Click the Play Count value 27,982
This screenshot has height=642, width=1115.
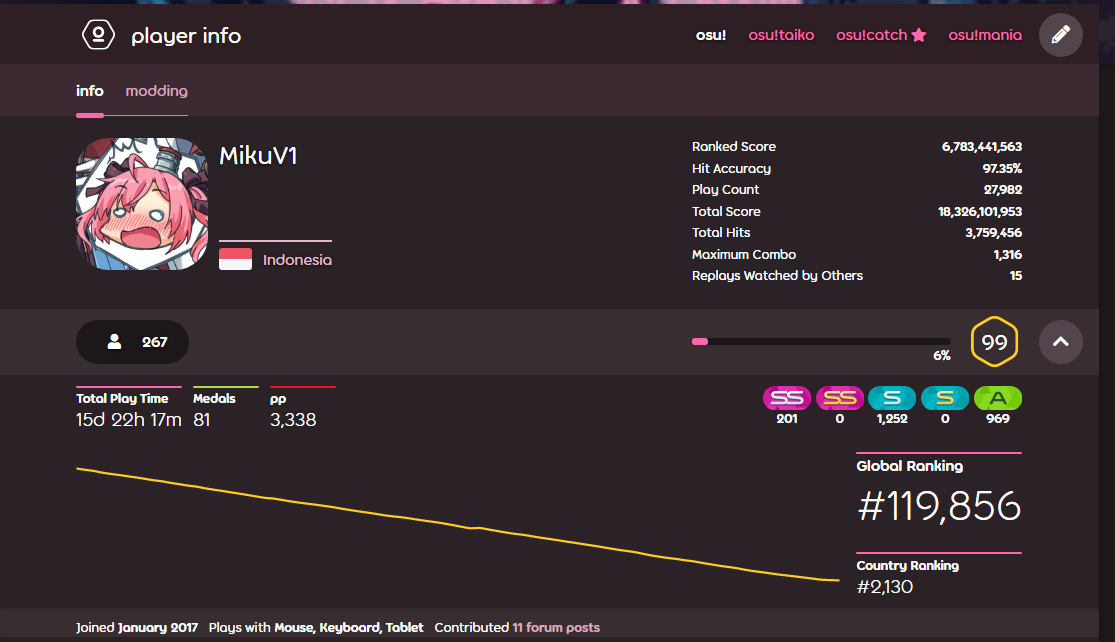(1003, 190)
